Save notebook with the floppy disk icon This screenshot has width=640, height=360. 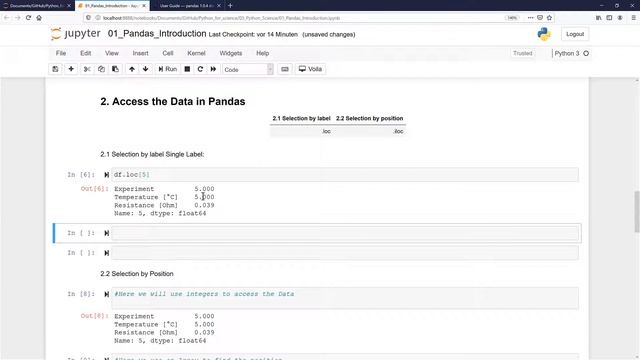point(55,69)
